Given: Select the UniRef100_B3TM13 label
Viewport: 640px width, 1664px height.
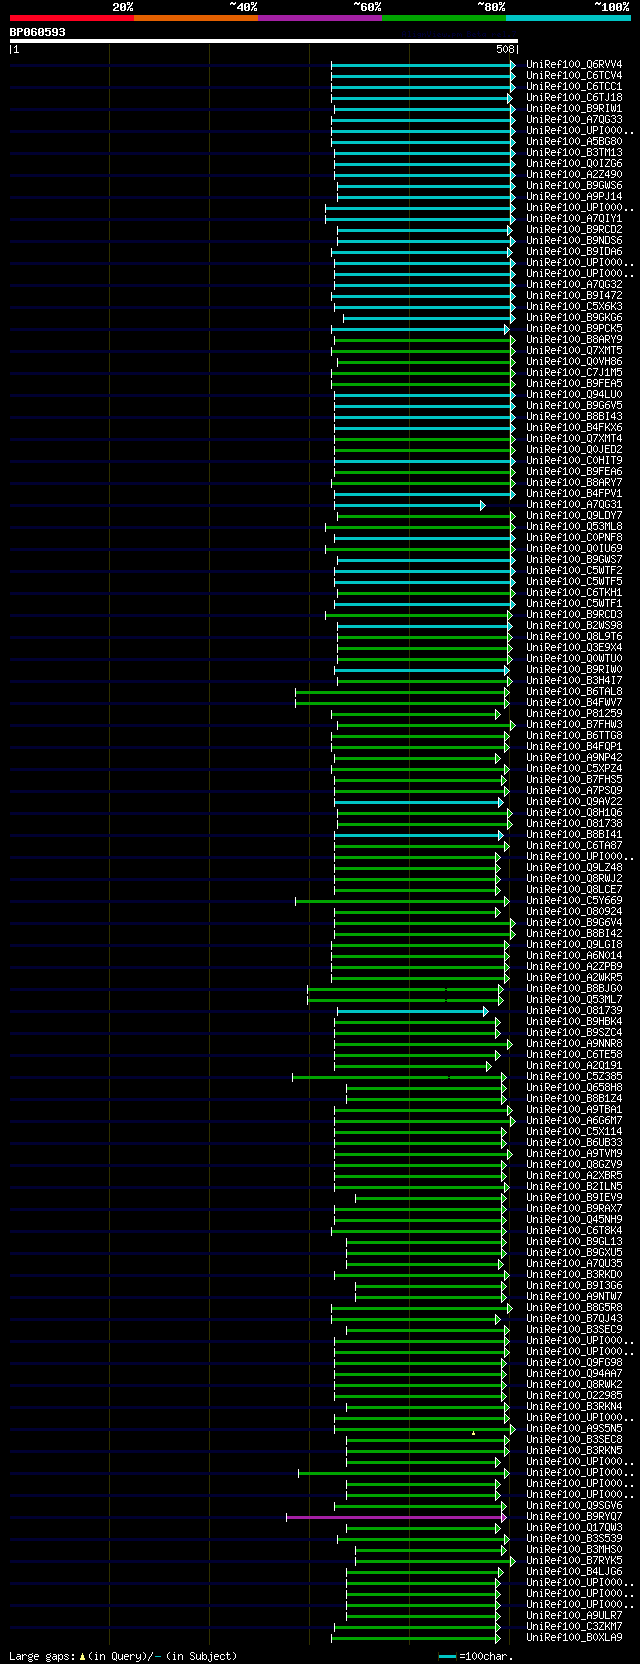Looking at the screenshot, I should pyautogui.click(x=574, y=153).
